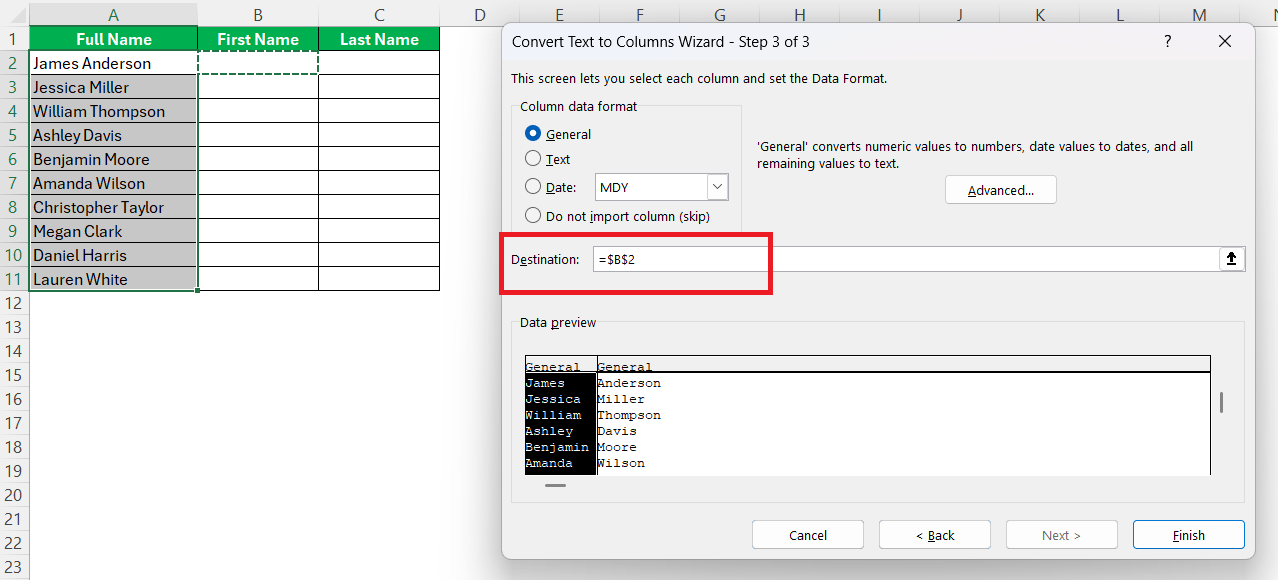Screen dimensions: 1278x580
Task: Select row 1 header
Action: pyautogui.click(x=14, y=39)
